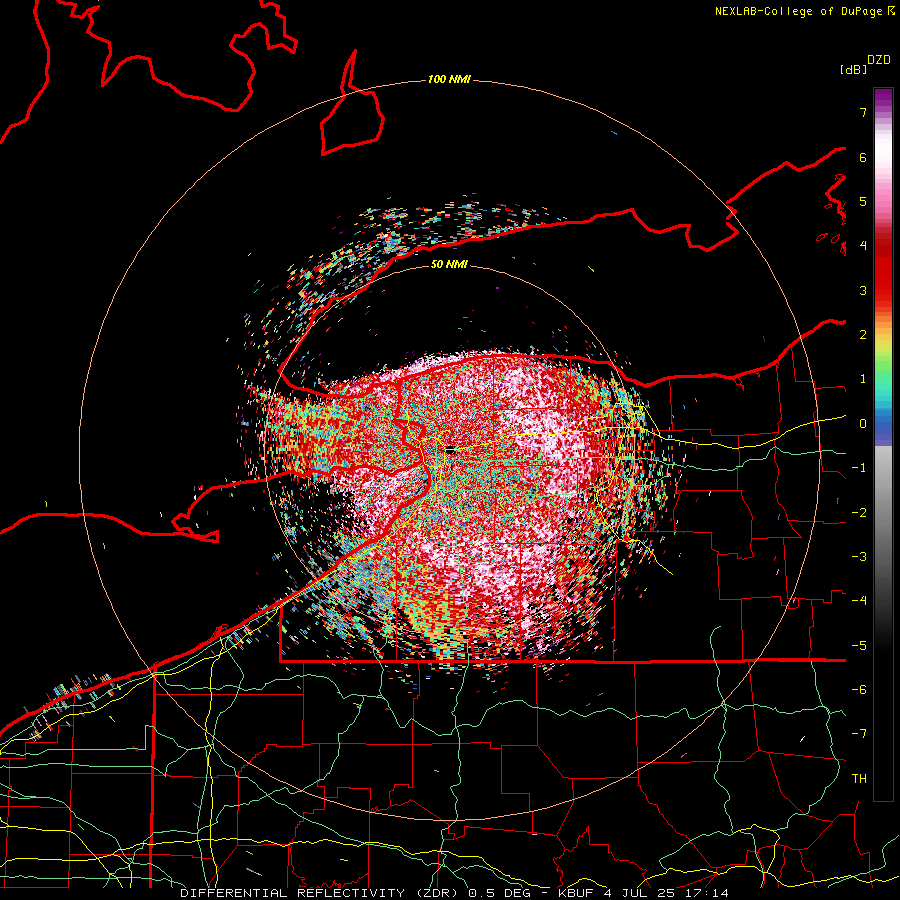Click the -1 value on color scale
The image size is (900, 900).
(x=859, y=468)
